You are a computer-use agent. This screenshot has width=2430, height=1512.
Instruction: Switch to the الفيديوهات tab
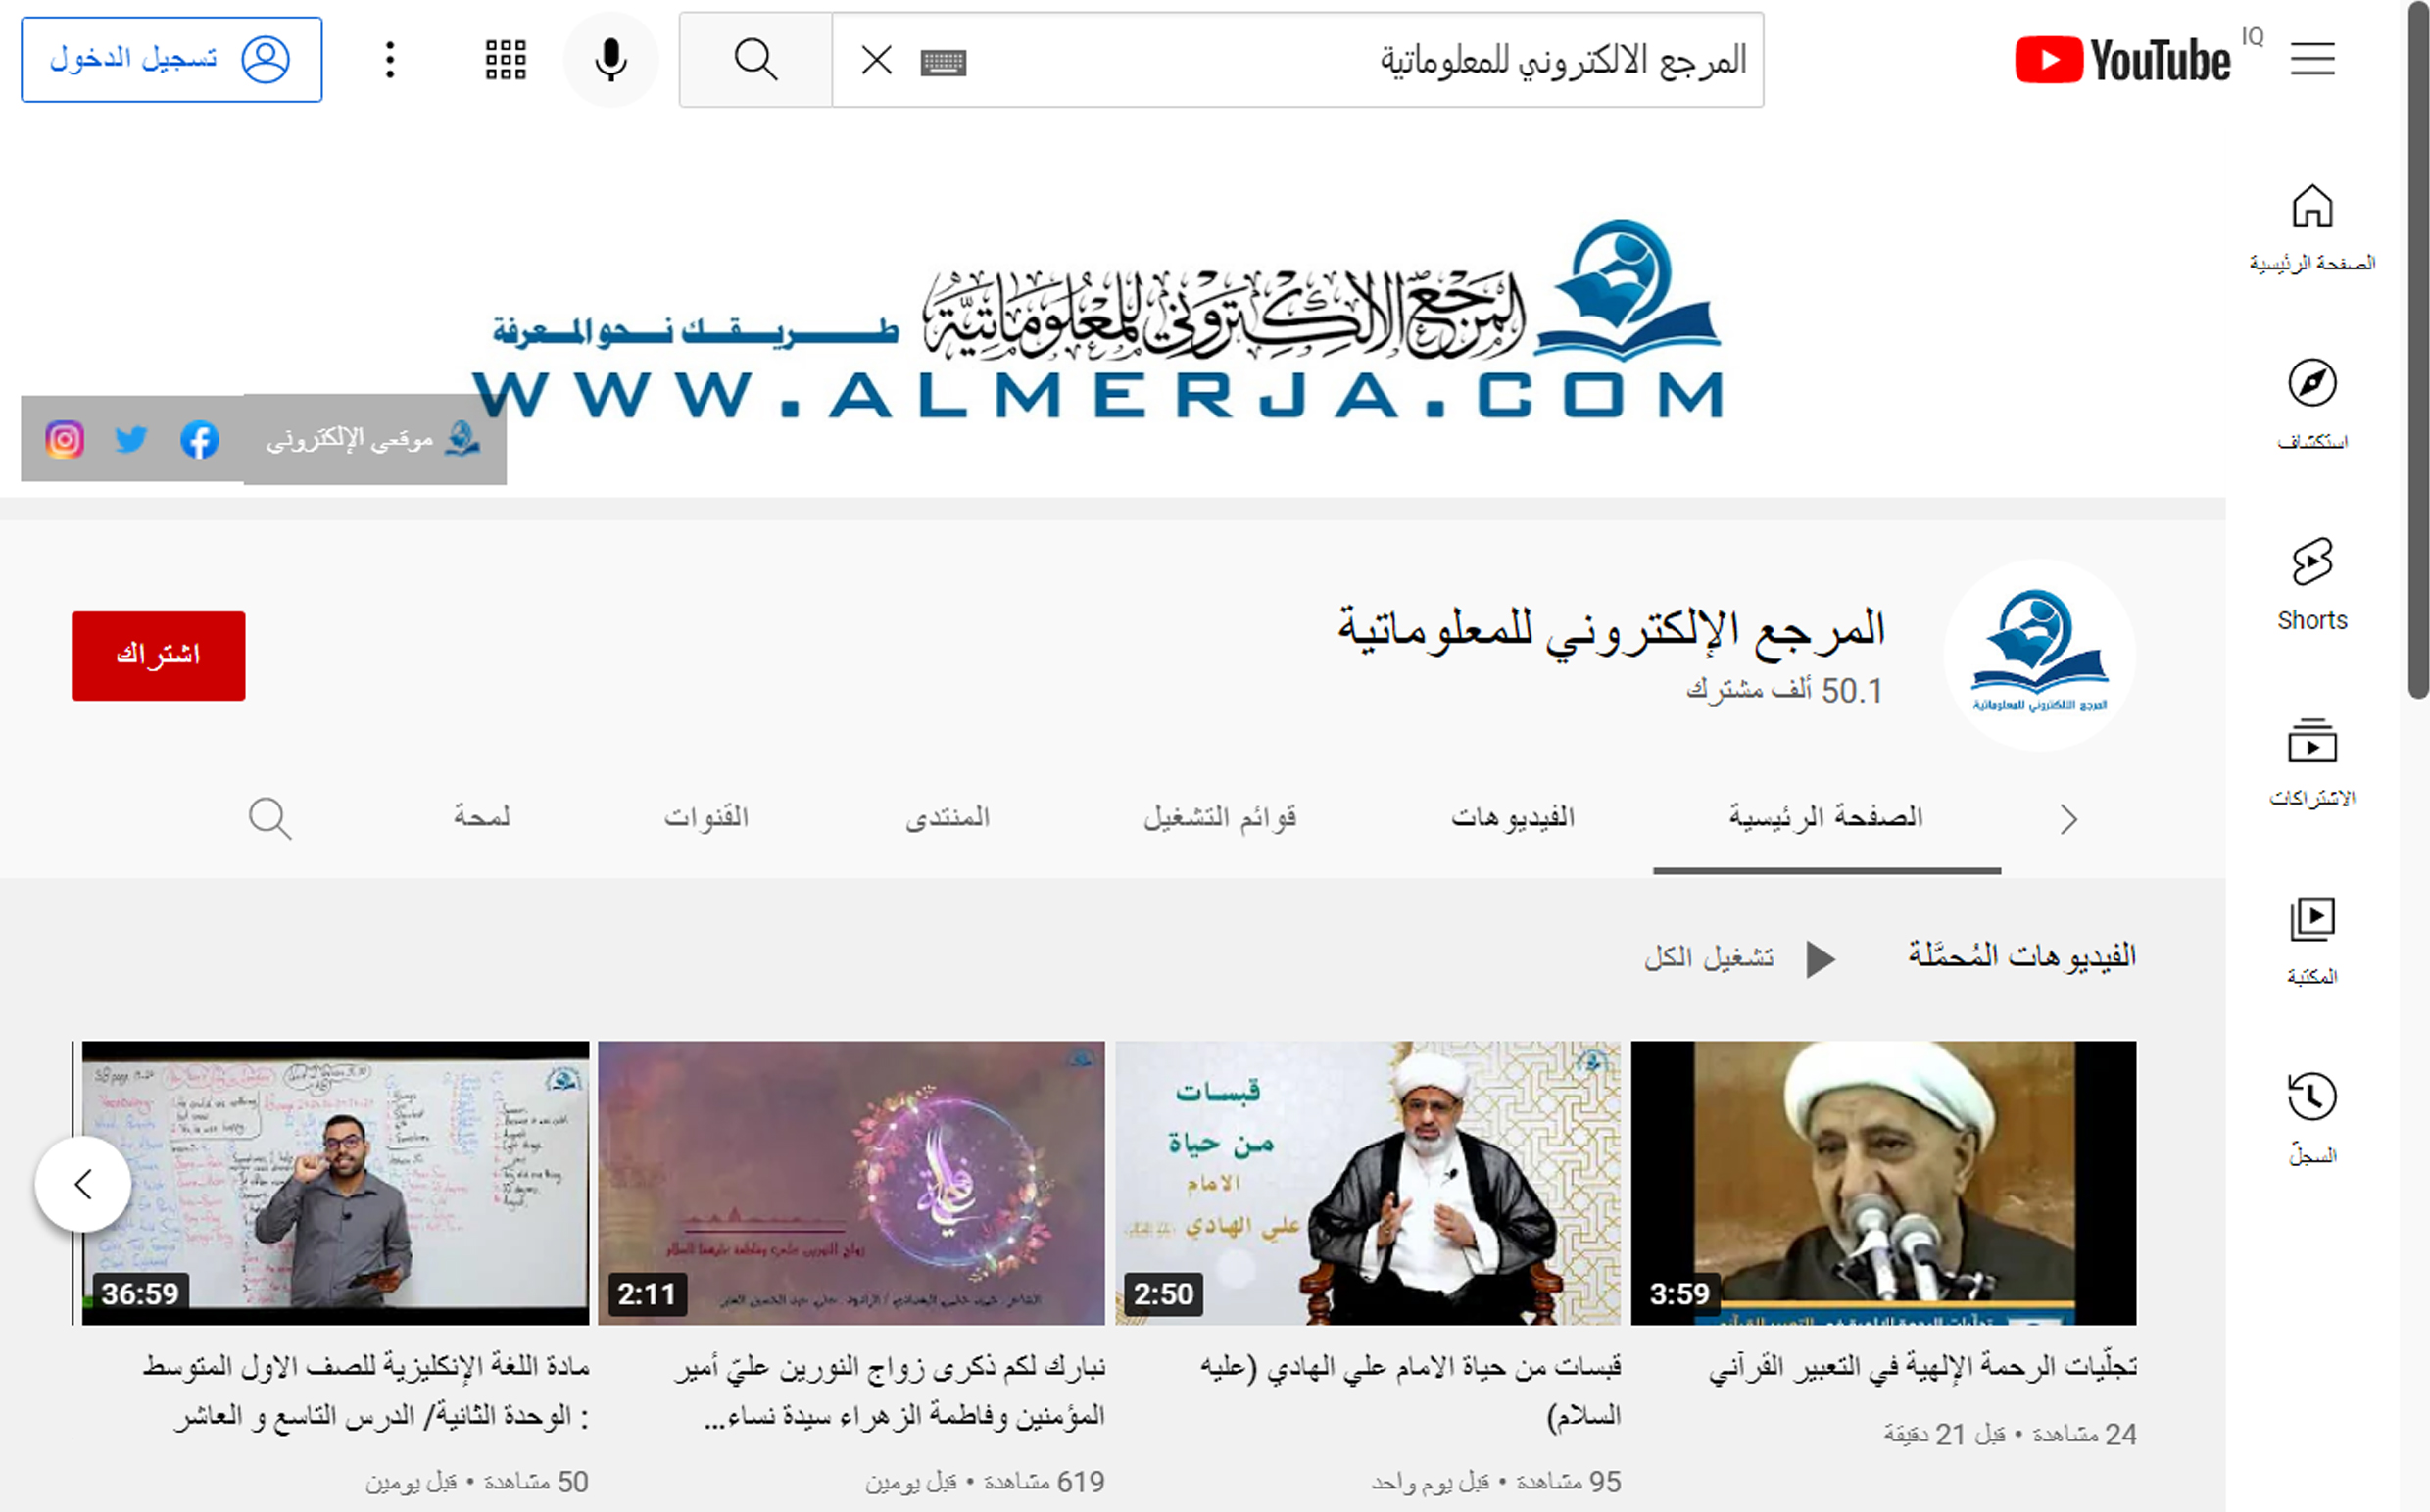pyautogui.click(x=1512, y=818)
